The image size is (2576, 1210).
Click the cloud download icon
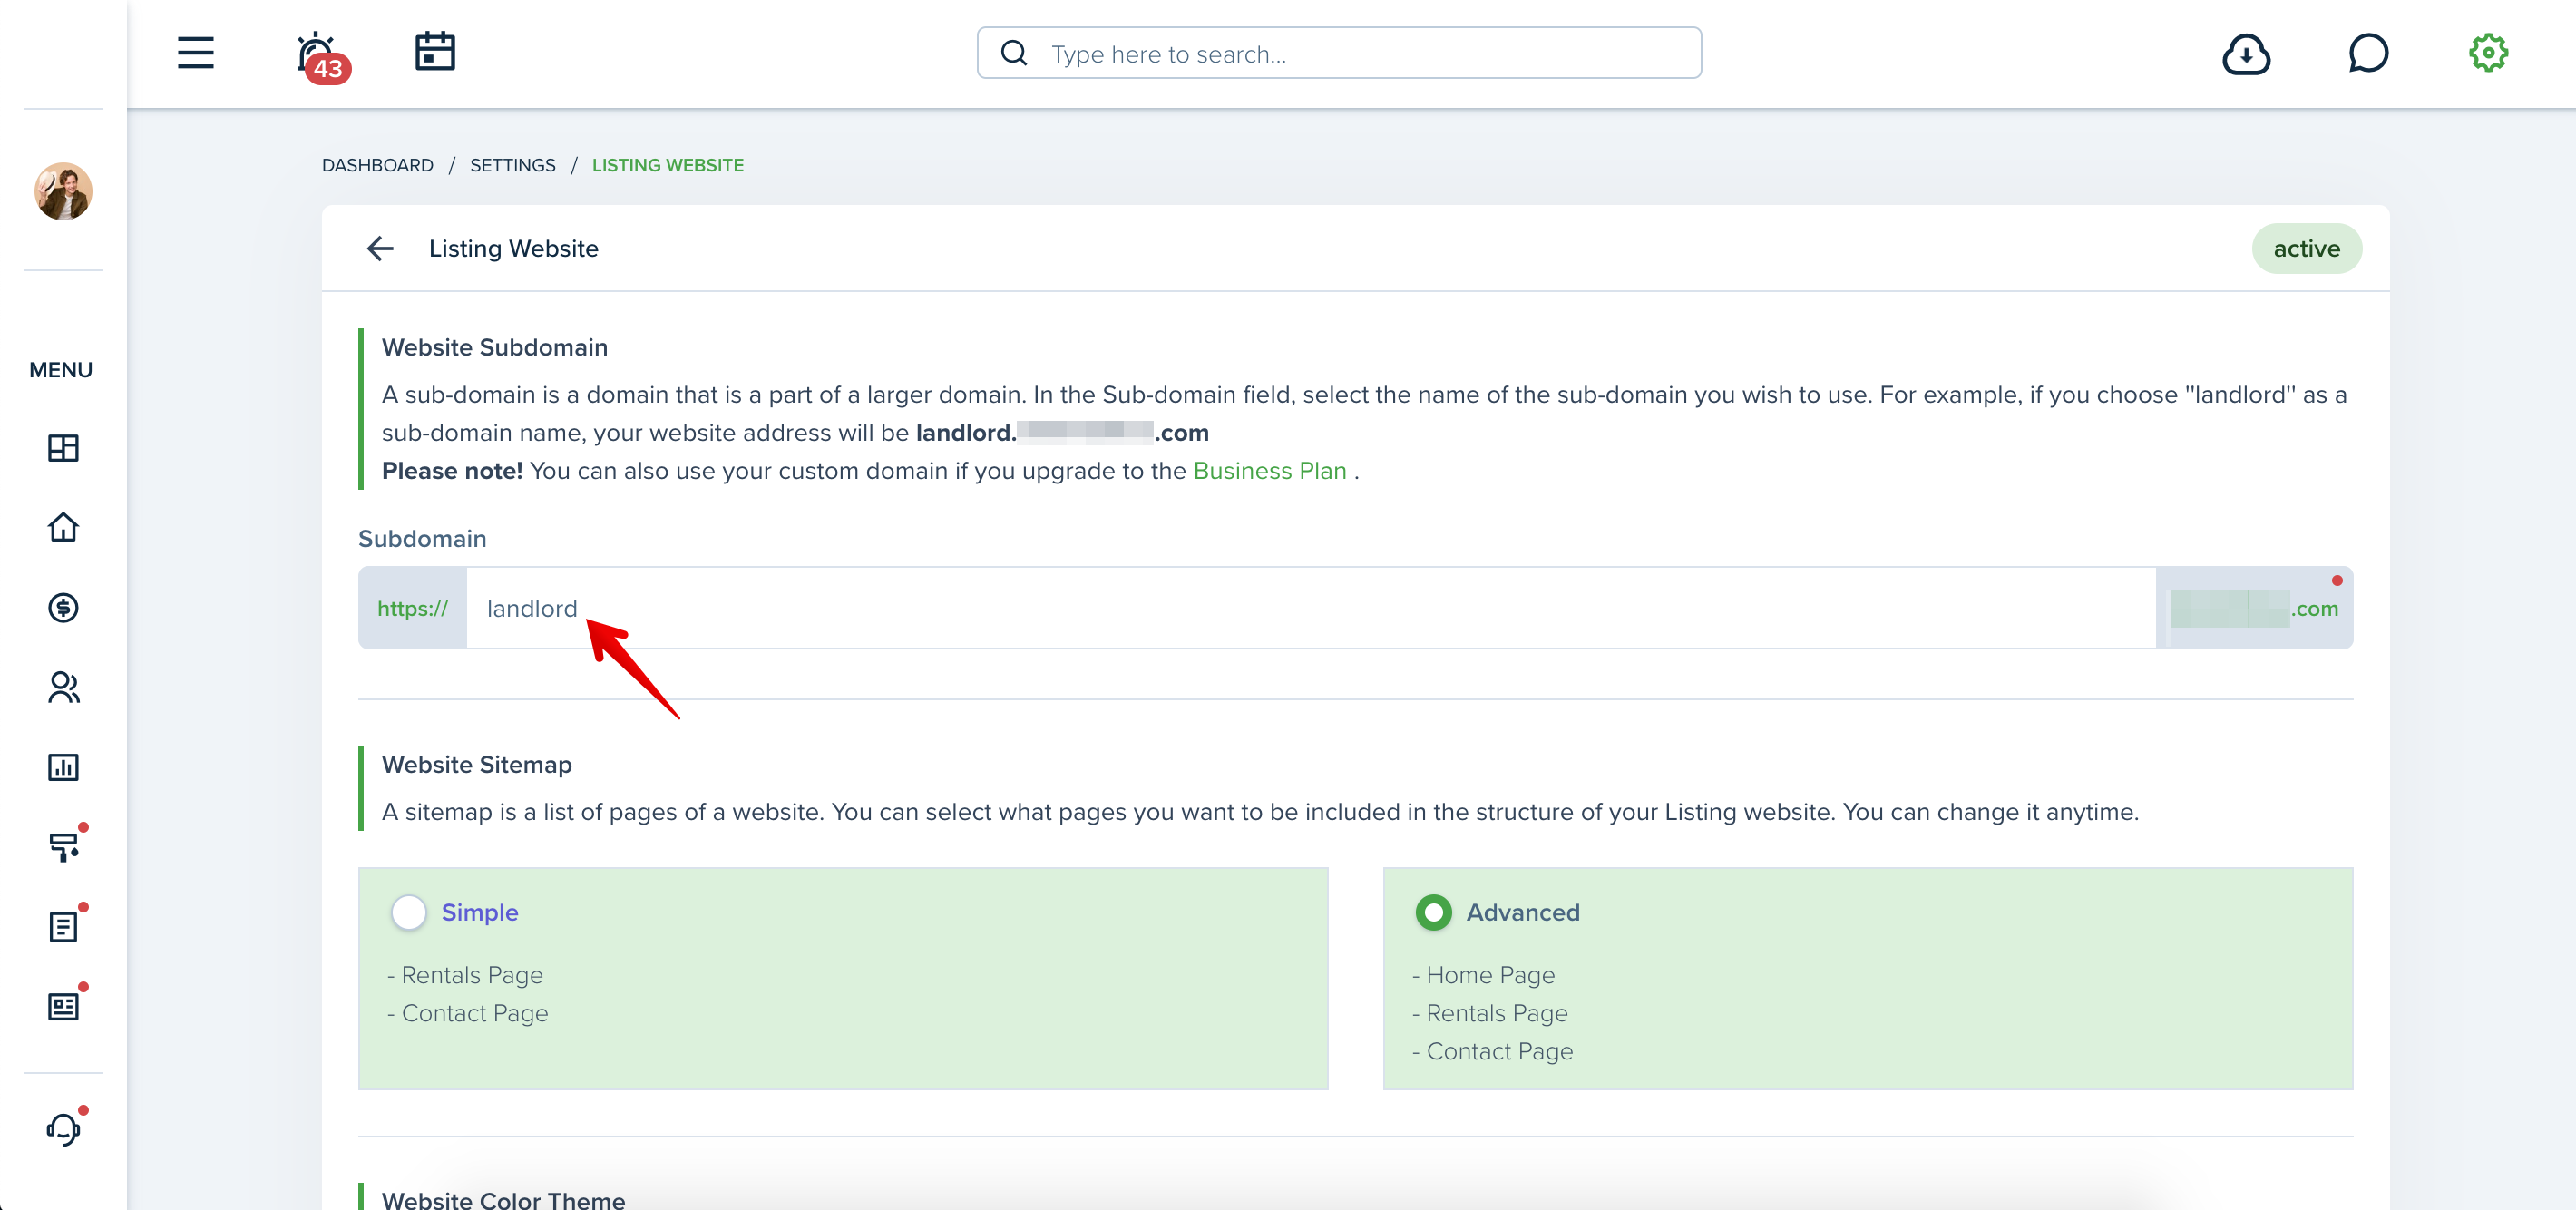2246,54
